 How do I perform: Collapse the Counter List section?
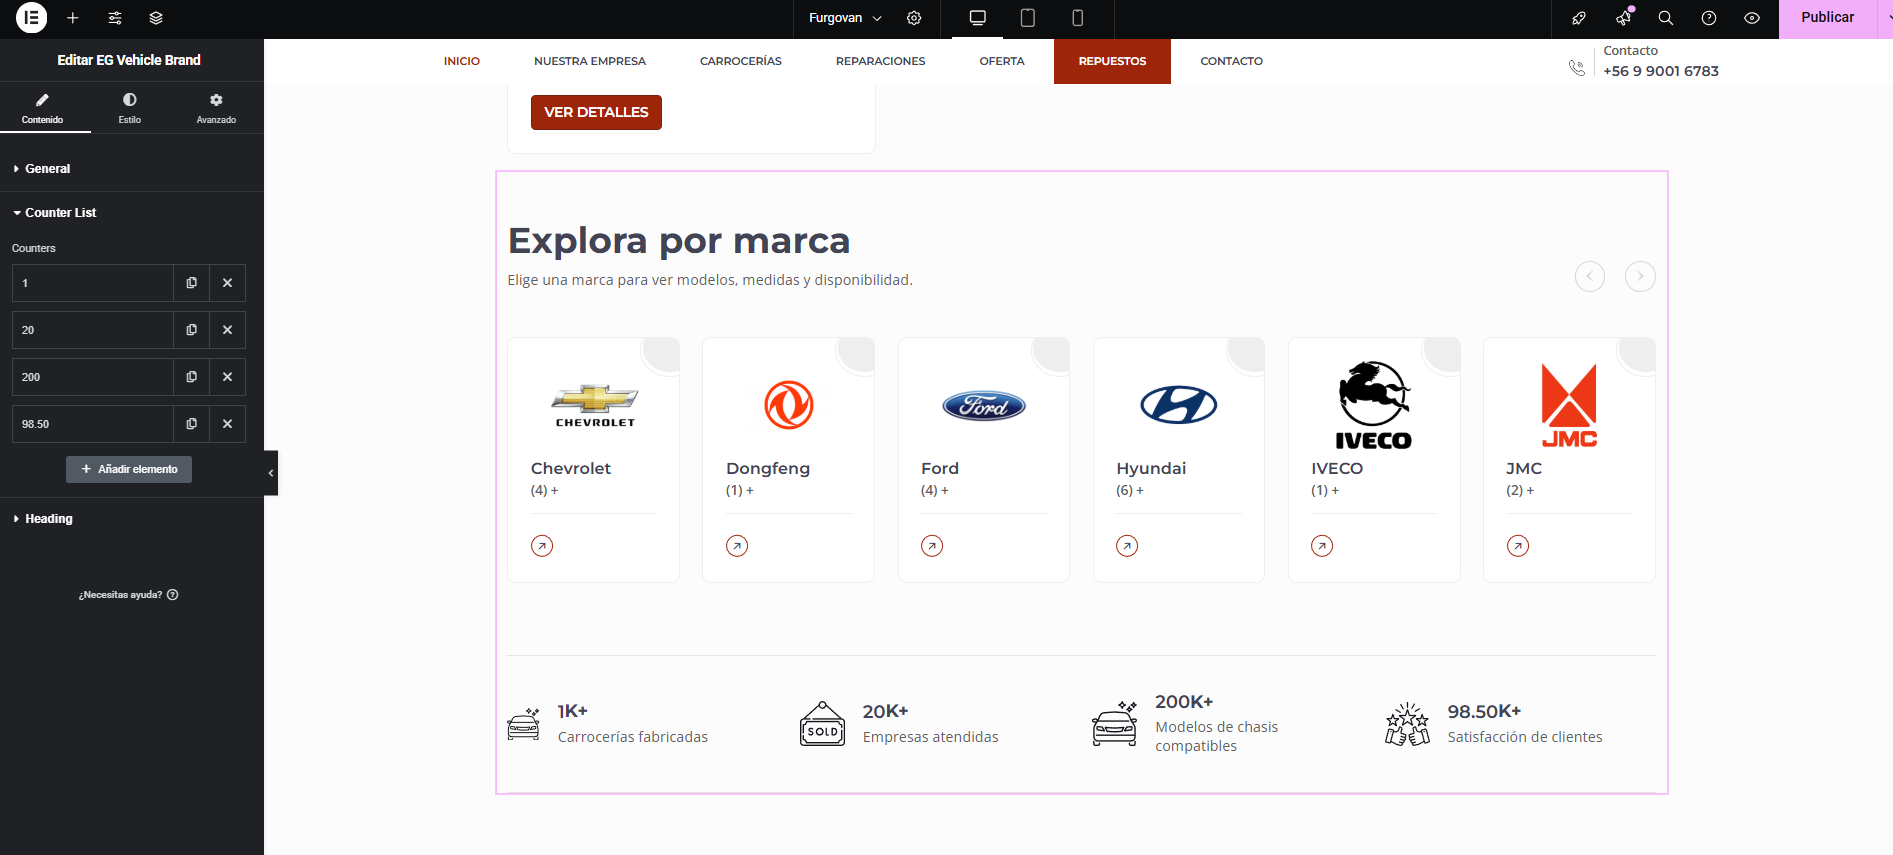(132, 213)
